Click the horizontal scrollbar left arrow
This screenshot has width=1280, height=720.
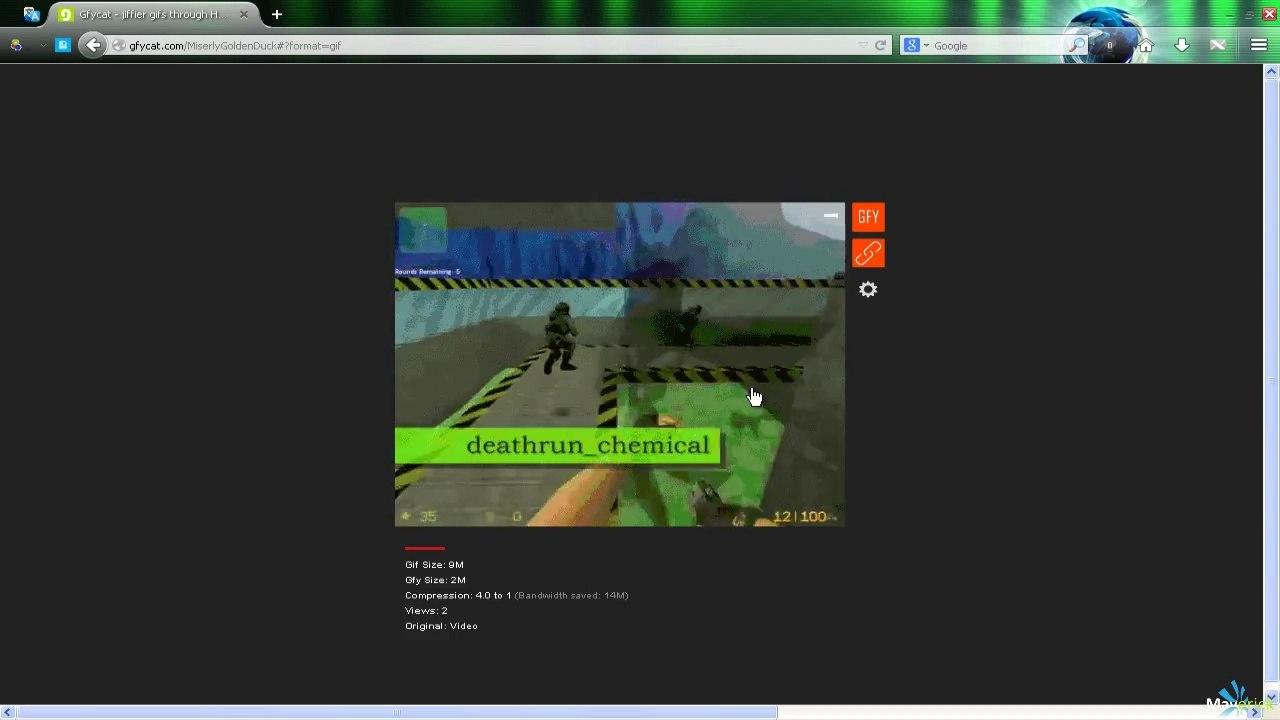tap(7, 712)
